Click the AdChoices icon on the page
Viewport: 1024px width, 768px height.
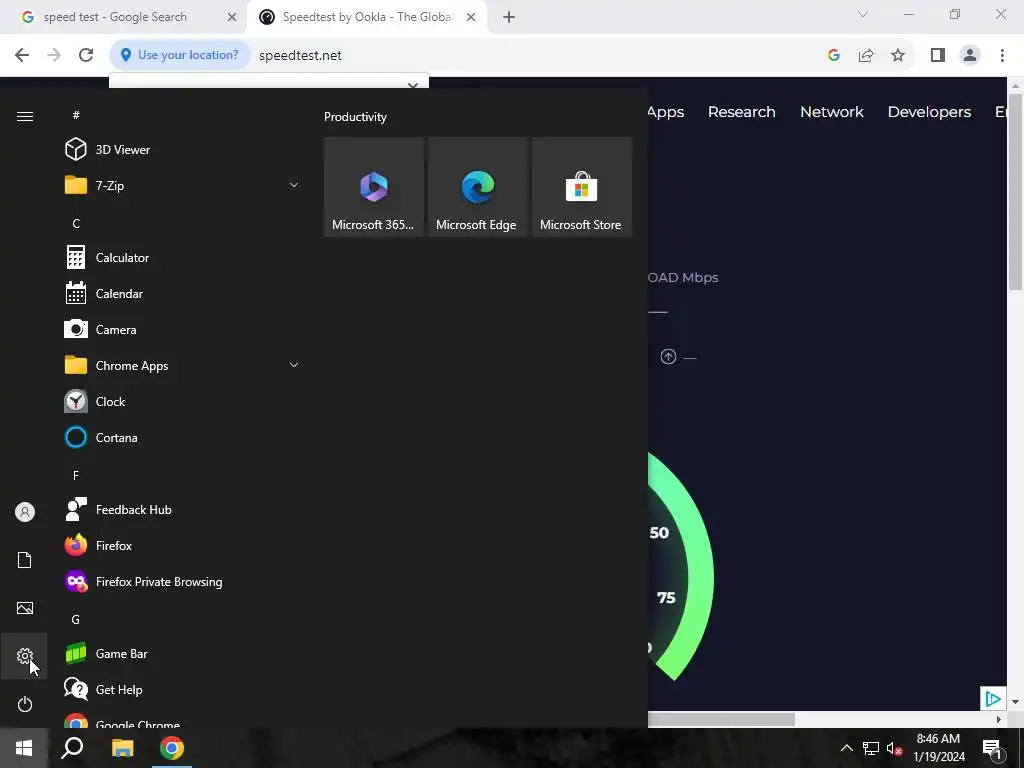992,699
